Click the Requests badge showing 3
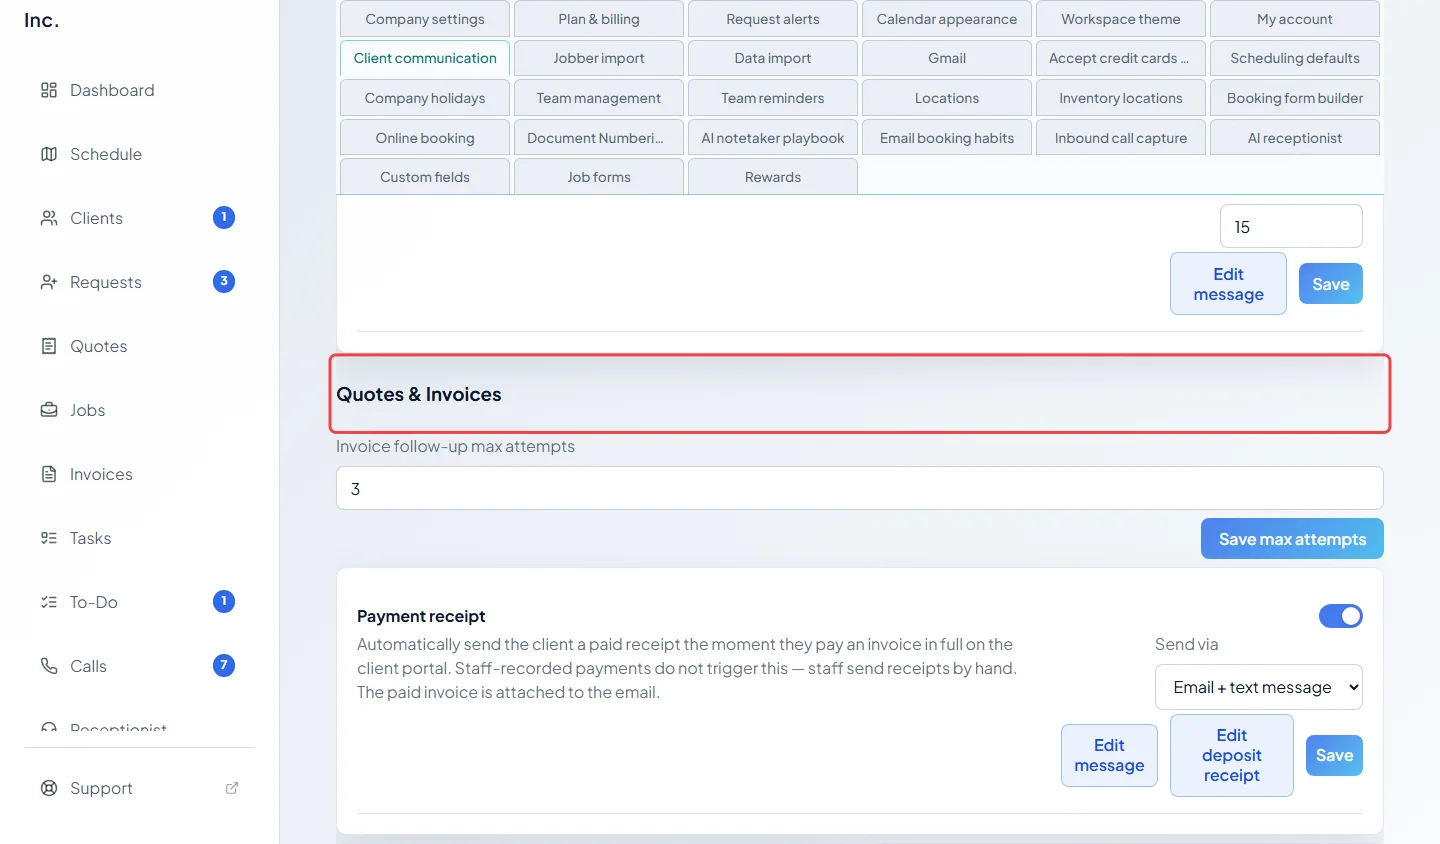The height and width of the screenshot is (844, 1440). tap(224, 281)
